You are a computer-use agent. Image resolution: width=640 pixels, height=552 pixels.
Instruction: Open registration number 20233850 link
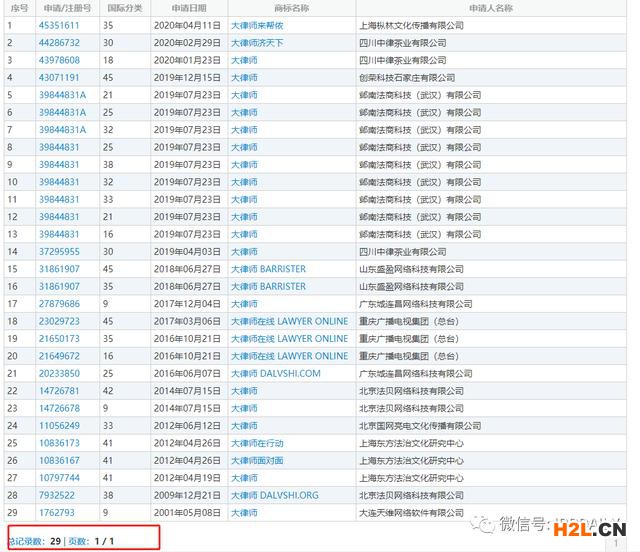point(59,374)
